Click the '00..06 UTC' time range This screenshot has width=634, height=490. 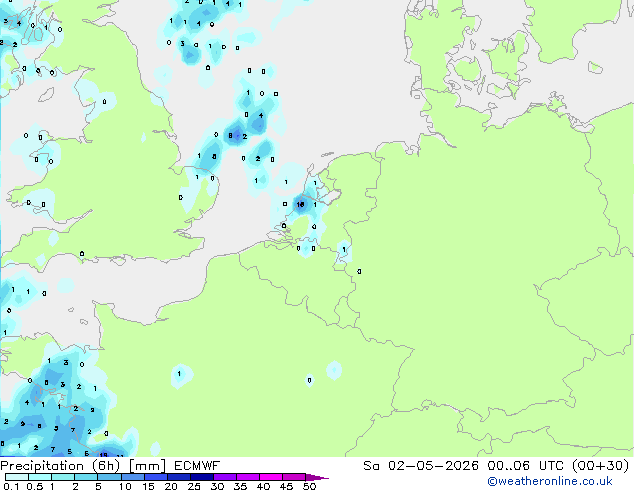[x=526, y=466]
